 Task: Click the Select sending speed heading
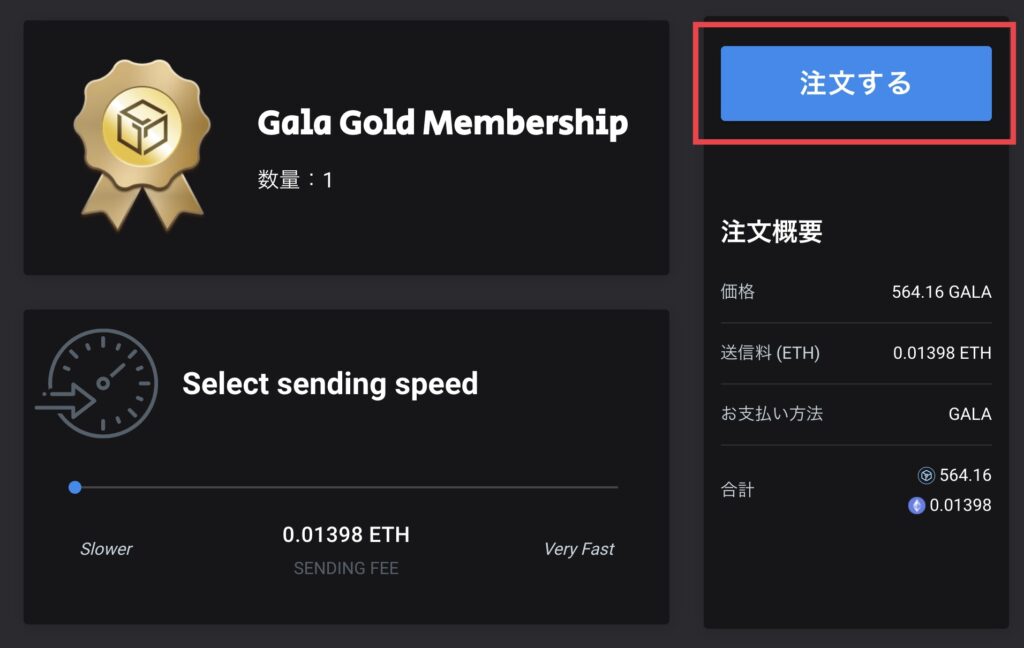point(330,383)
